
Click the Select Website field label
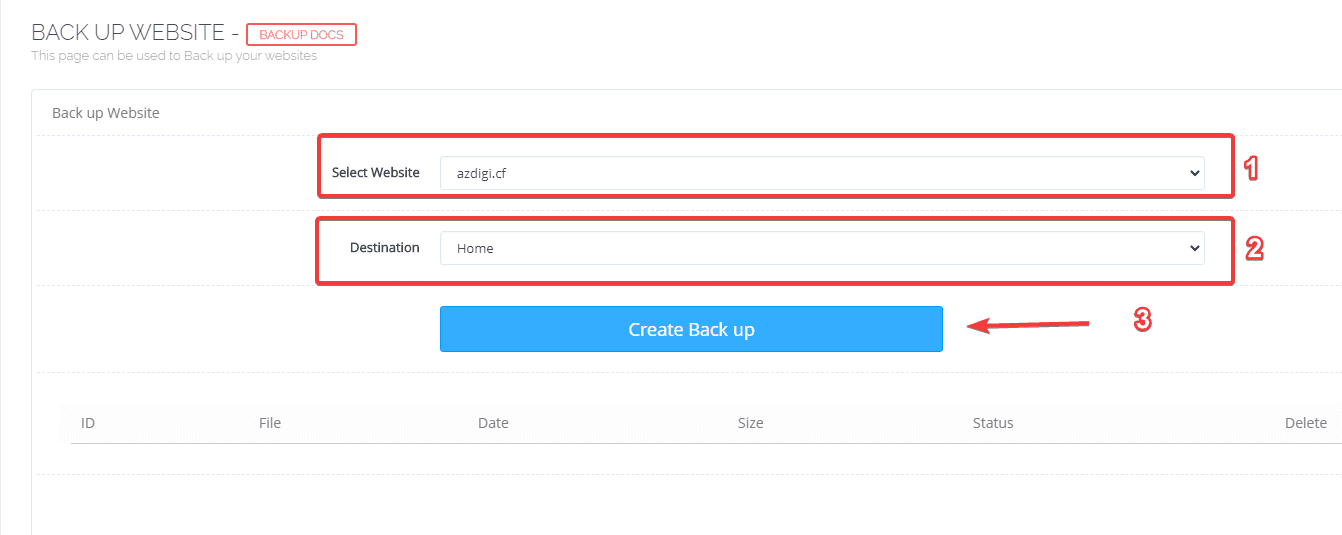point(375,173)
